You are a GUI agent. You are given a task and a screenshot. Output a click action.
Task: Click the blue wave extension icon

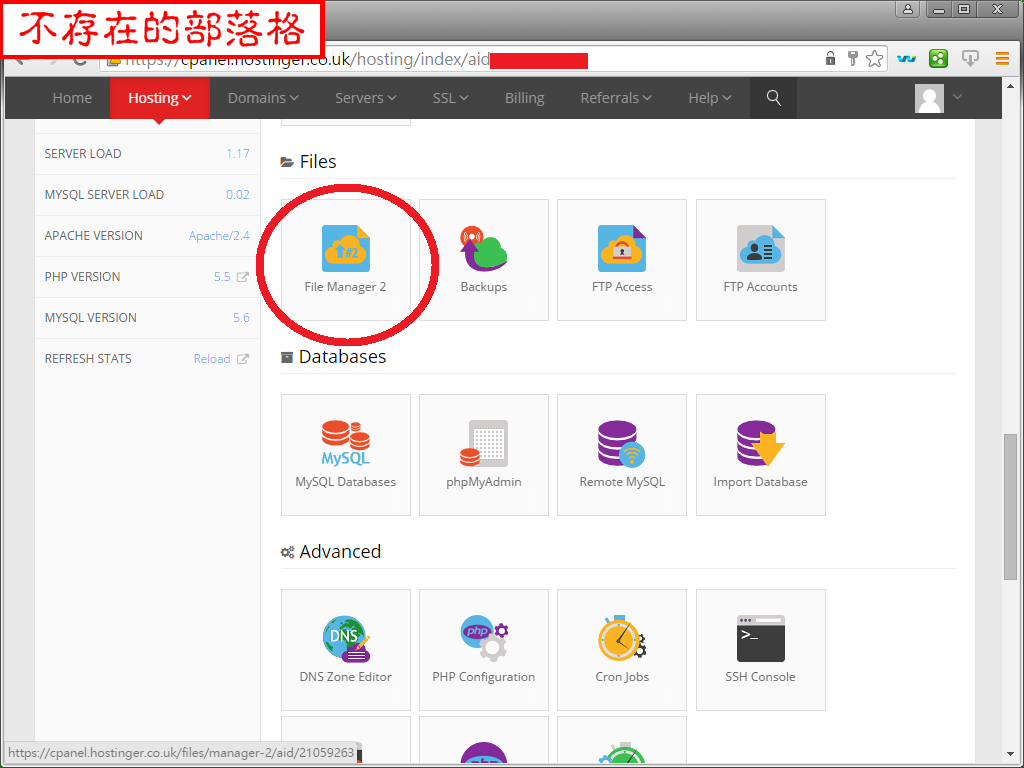click(x=906, y=59)
